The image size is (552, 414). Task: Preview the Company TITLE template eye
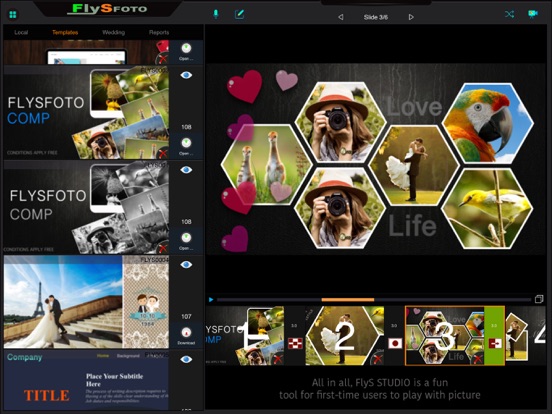click(x=186, y=359)
